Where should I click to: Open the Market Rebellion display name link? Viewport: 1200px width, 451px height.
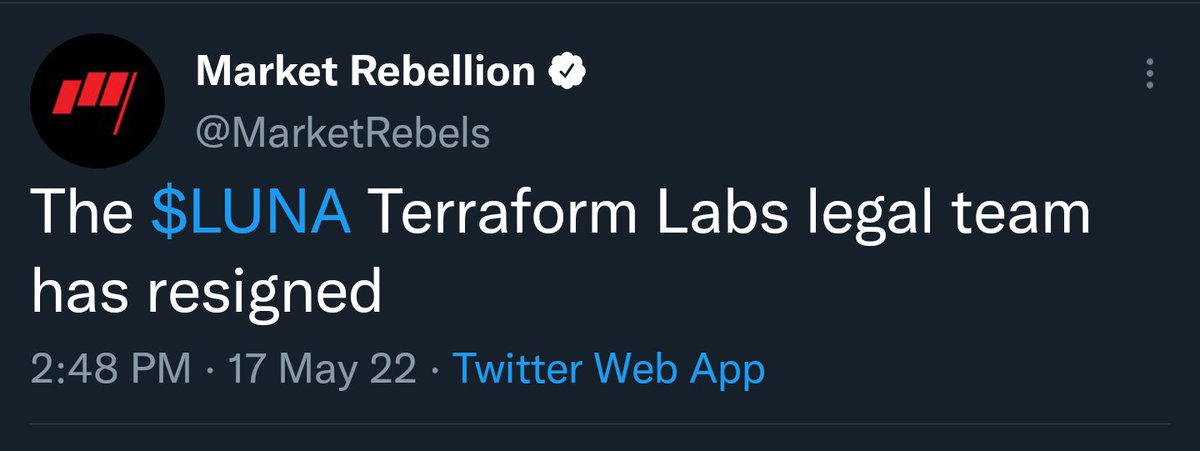click(x=366, y=71)
